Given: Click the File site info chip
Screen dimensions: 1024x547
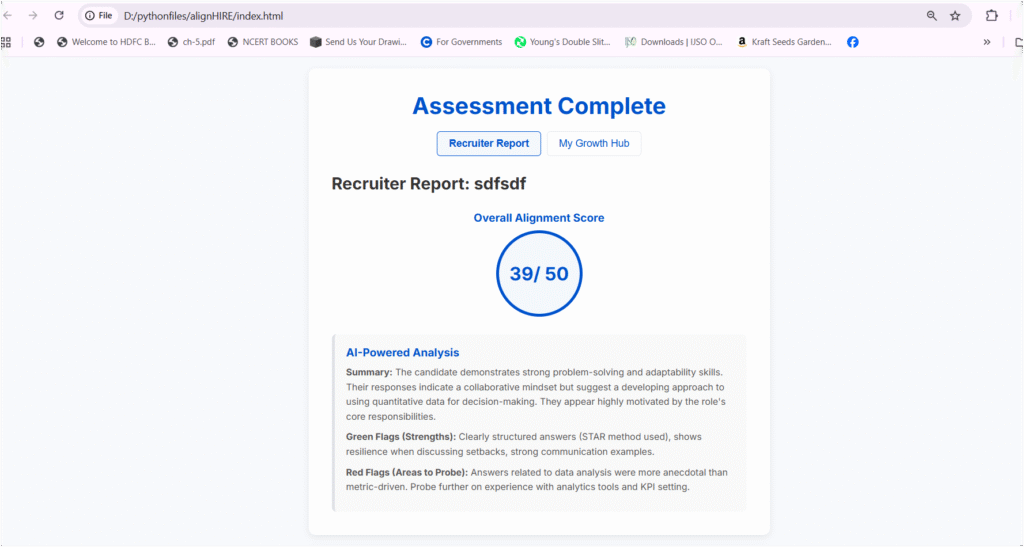Looking at the screenshot, I should tap(98, 16).
